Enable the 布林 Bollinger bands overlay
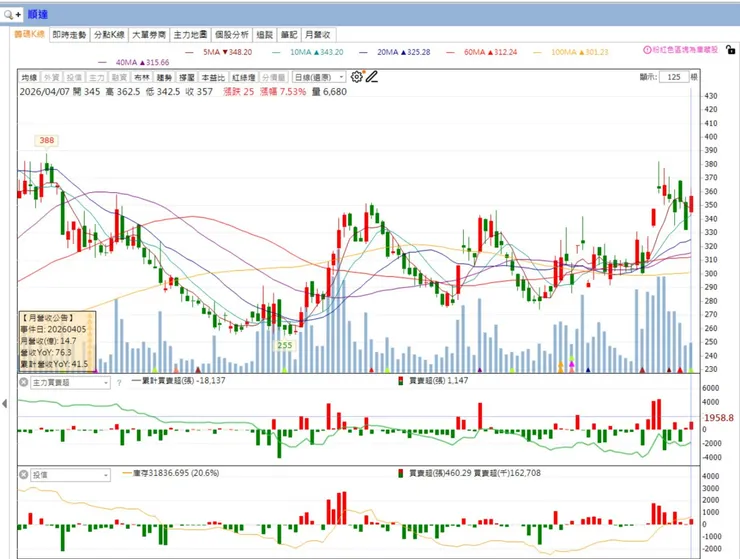The width and height of the screenshot is (740, 559). pyautogui.click(x=142, y=77)
